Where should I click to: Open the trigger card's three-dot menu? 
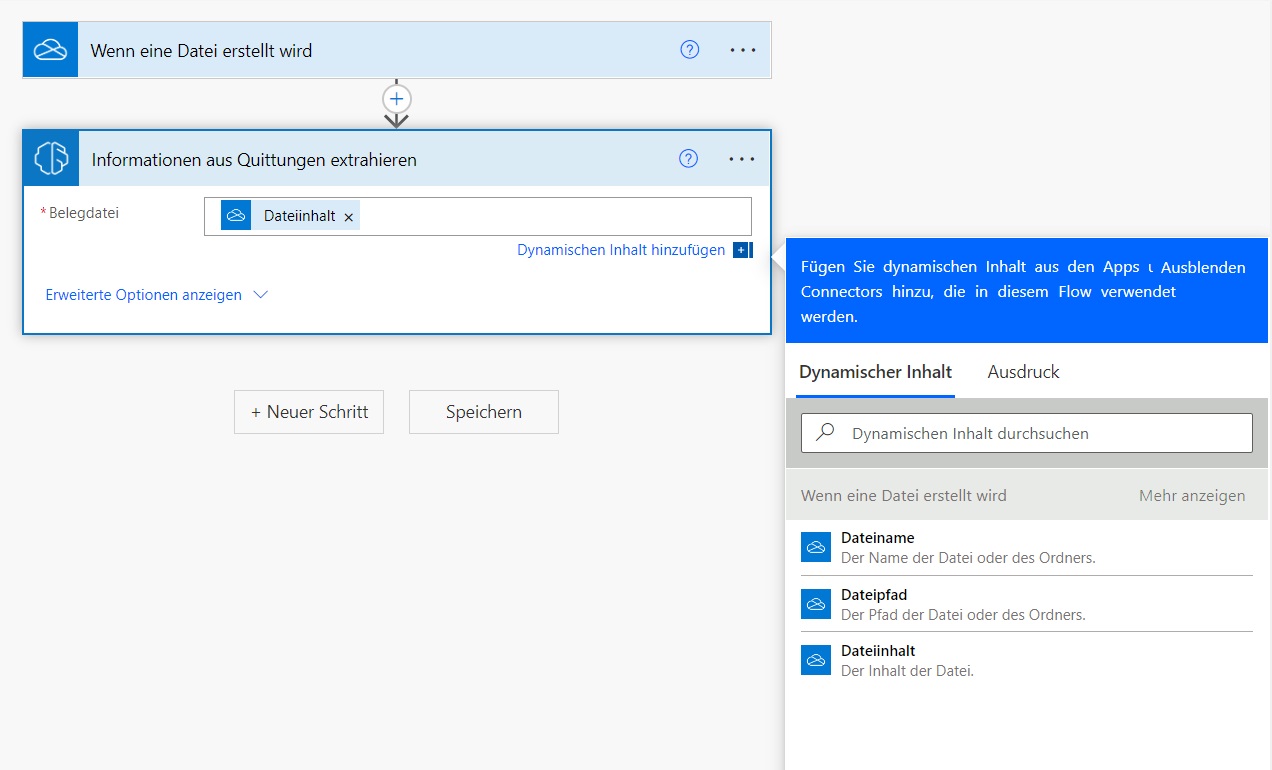pyautogui.click(x=742, y=50)
